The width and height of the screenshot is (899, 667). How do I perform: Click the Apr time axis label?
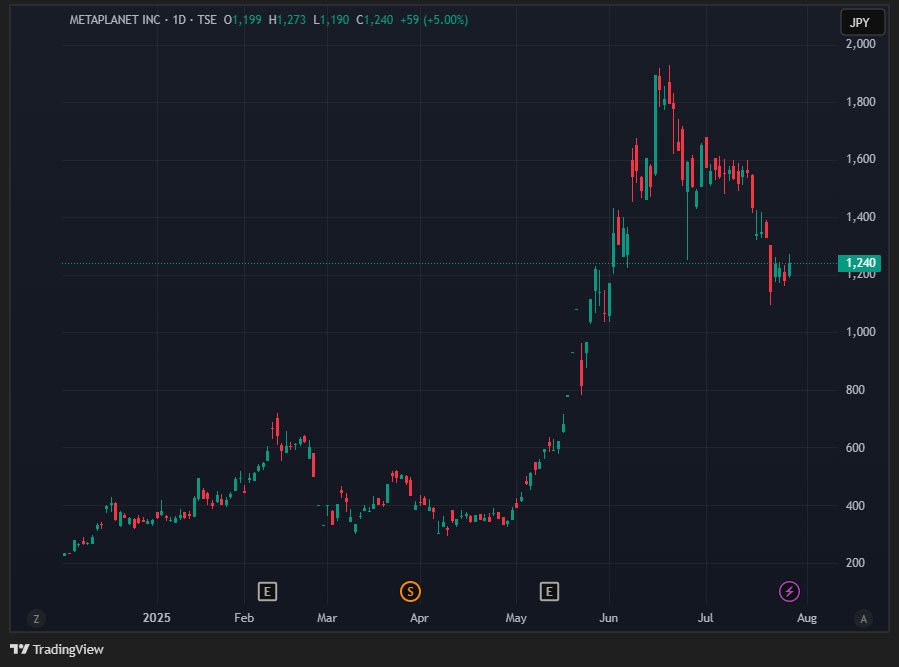pyautogui.click(x=420, y=618)
